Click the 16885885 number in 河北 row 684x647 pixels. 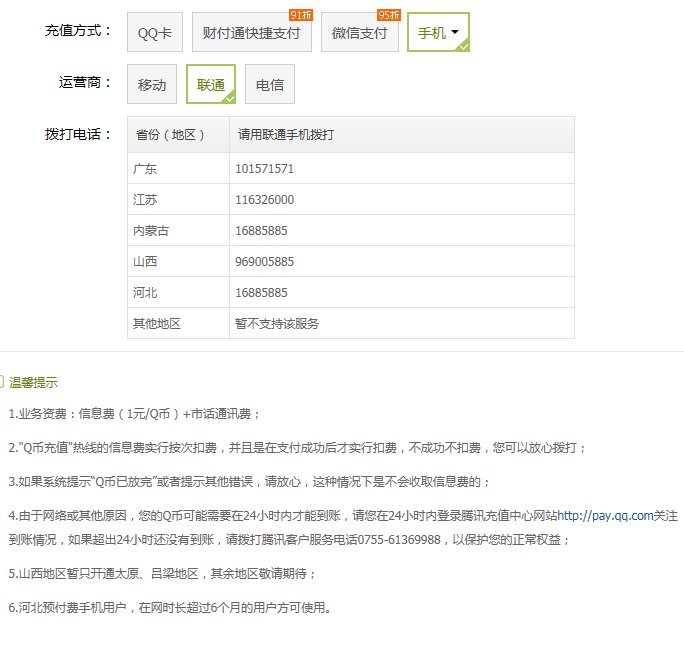(261, 293)
